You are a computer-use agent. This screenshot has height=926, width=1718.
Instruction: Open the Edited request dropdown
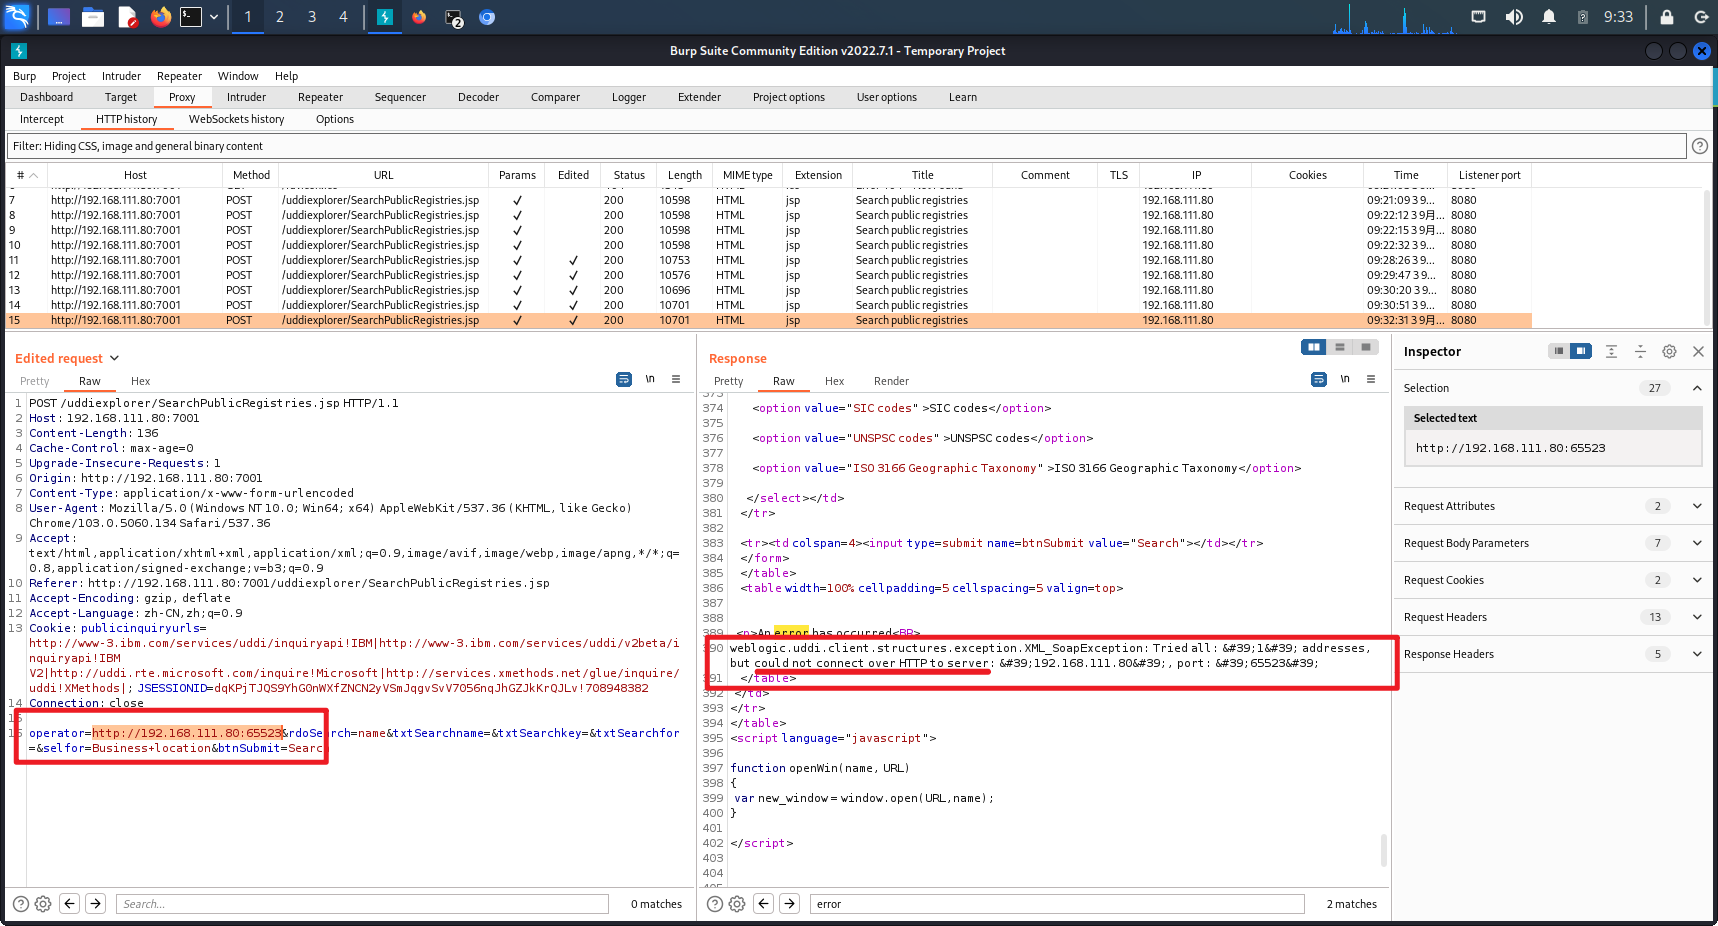[114, 358]
